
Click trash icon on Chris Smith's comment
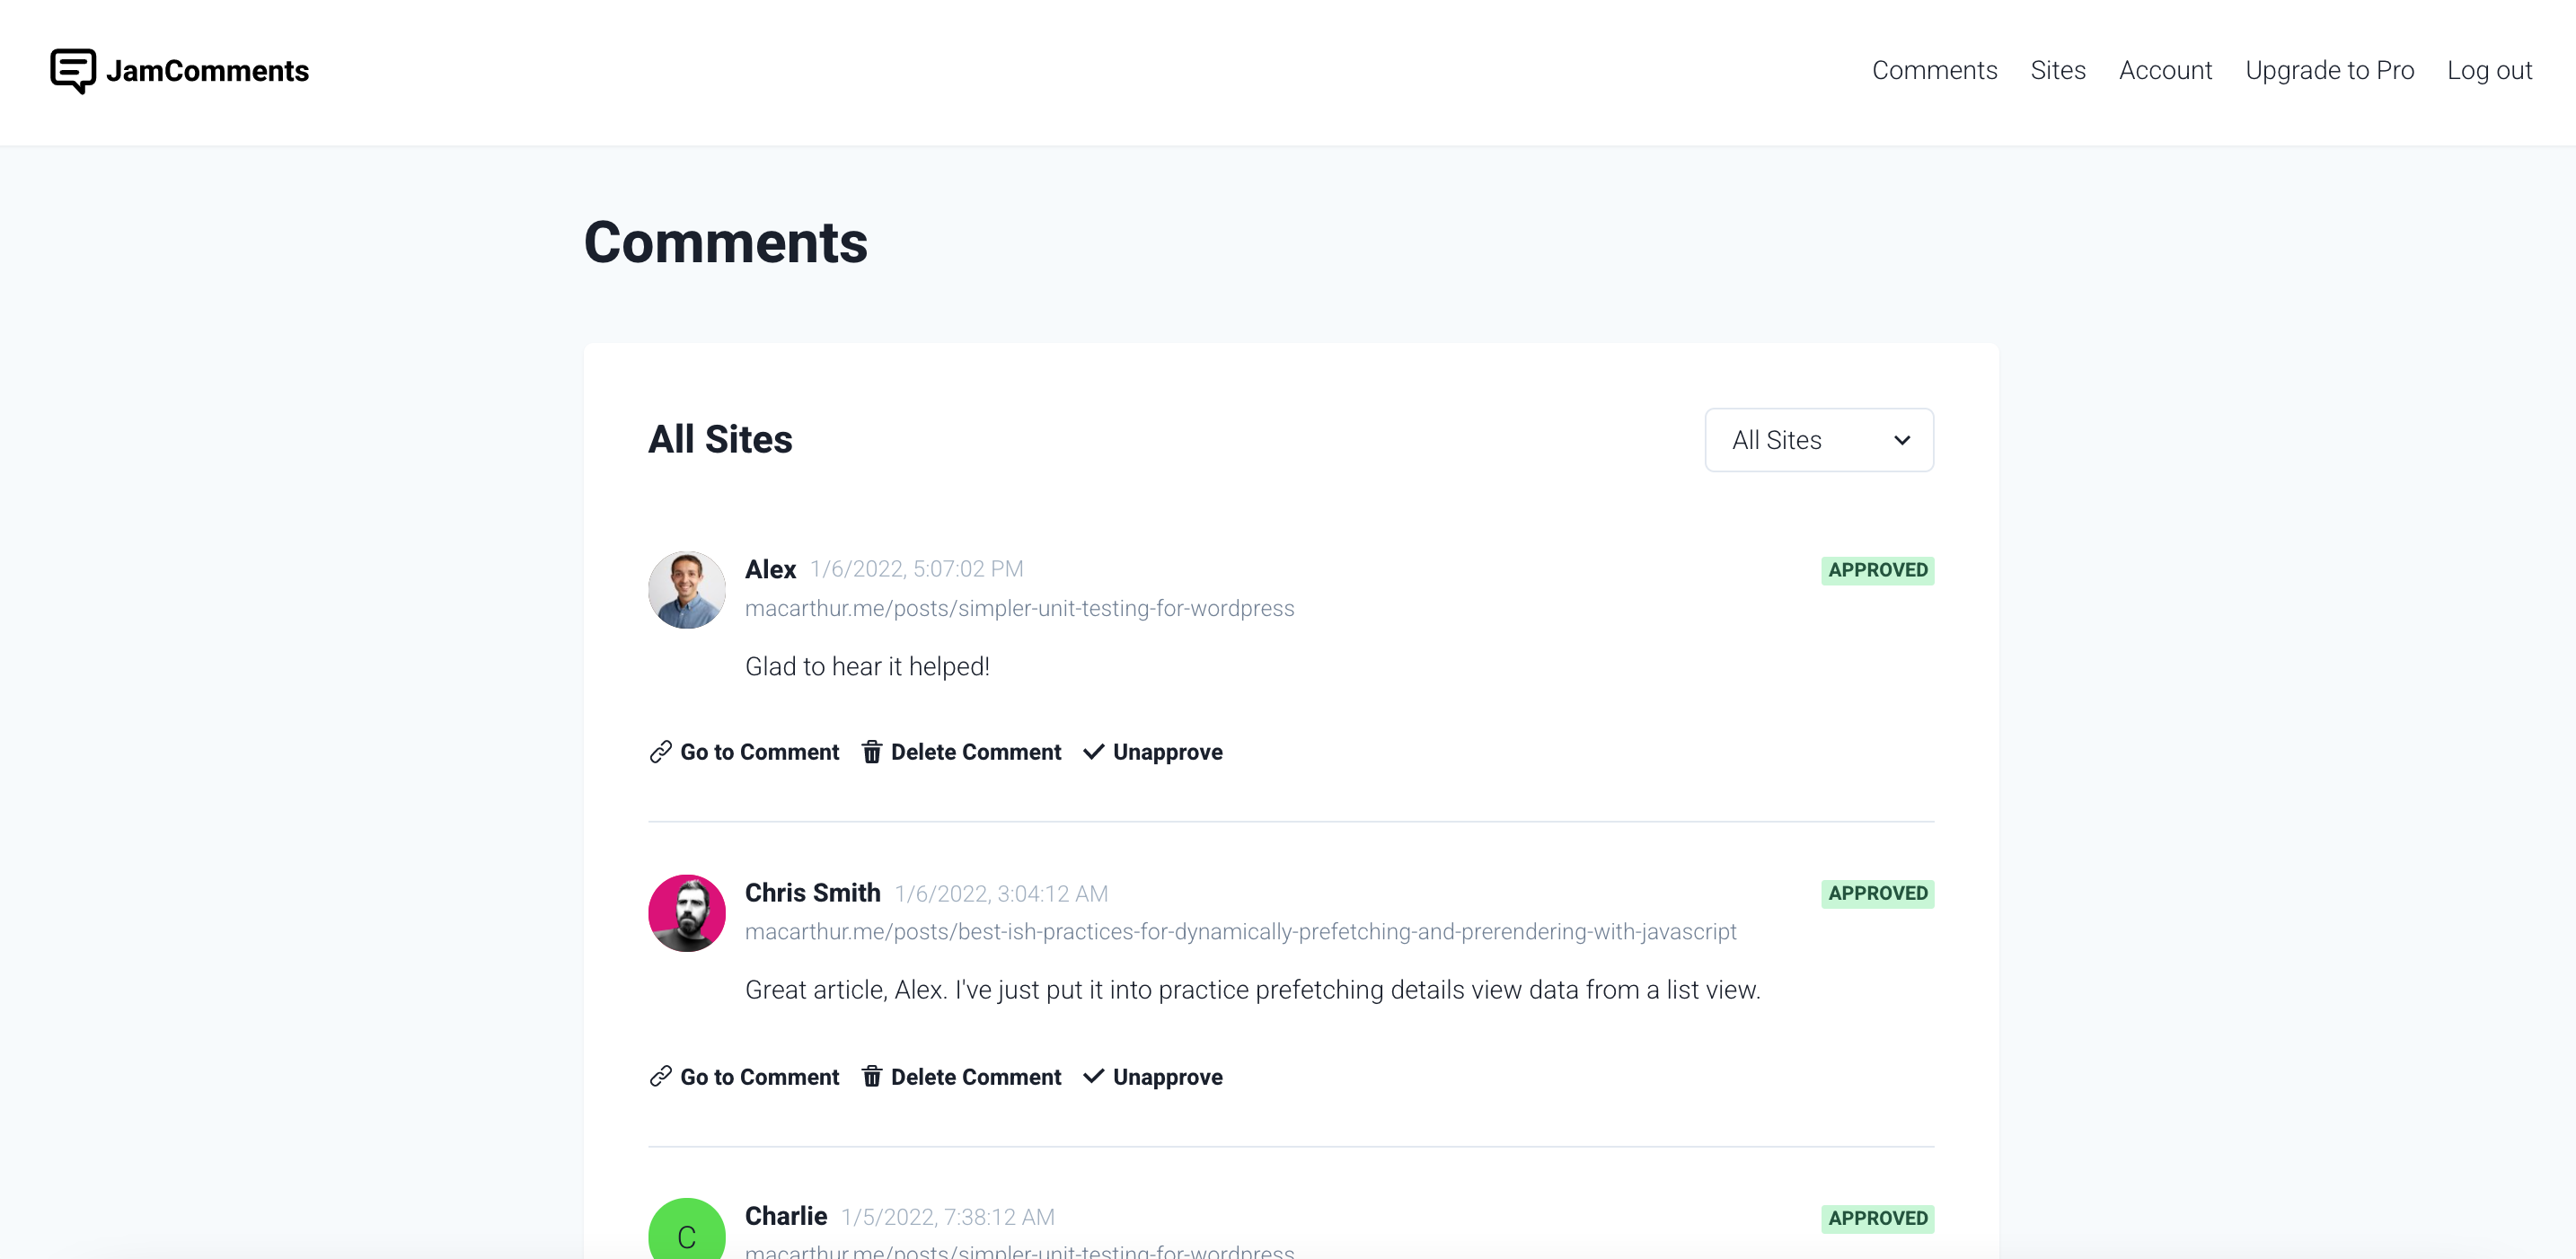(872, 1077)
